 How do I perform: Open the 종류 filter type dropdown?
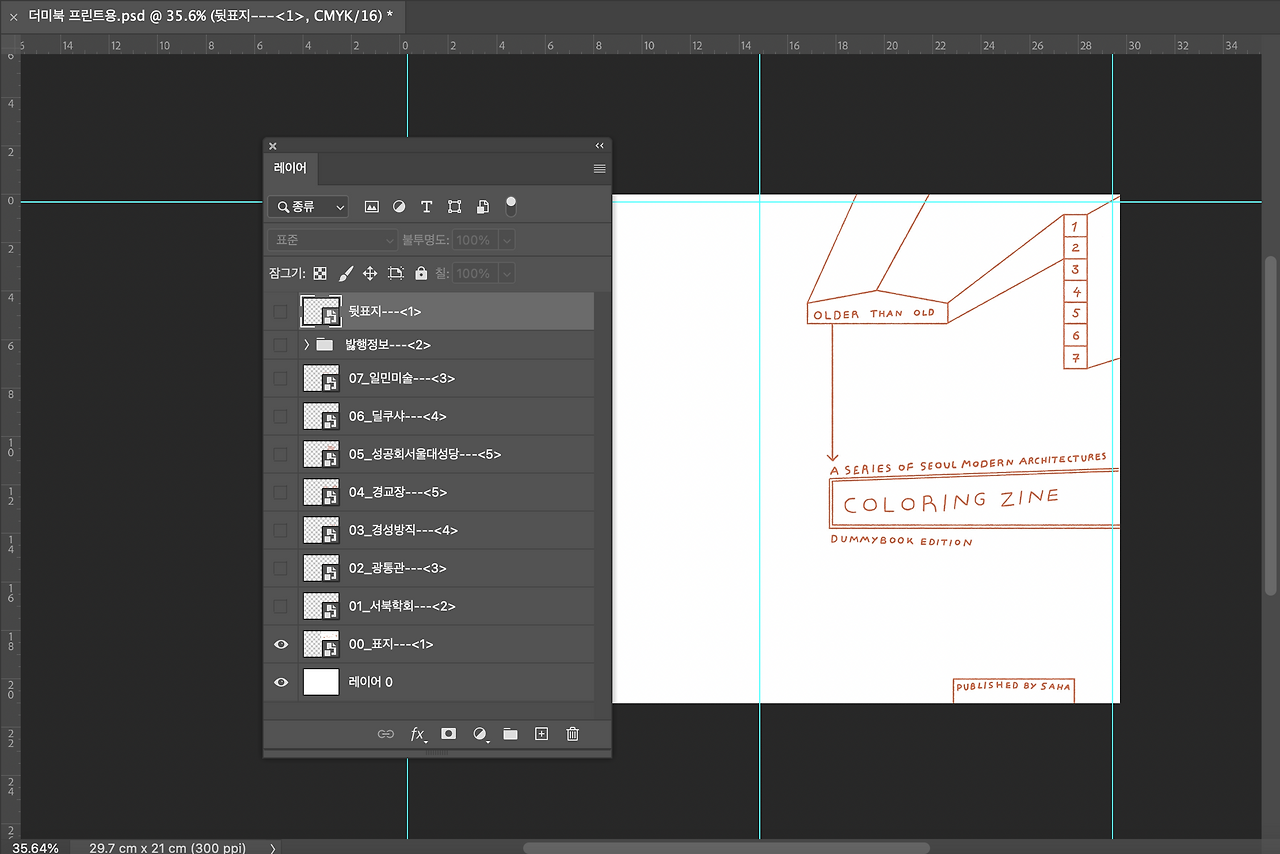308,207
